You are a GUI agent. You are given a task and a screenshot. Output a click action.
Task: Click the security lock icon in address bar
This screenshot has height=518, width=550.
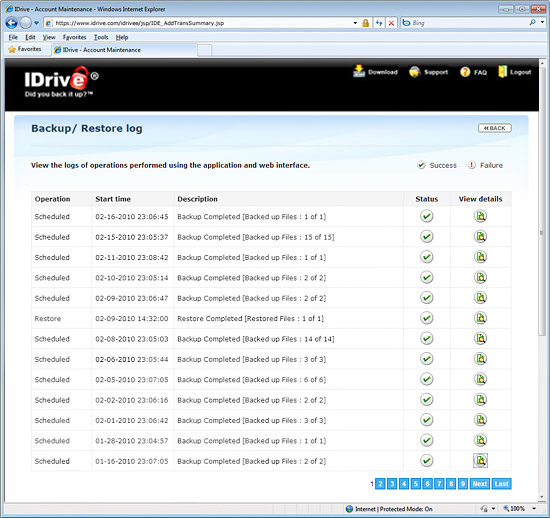[365, 23]
